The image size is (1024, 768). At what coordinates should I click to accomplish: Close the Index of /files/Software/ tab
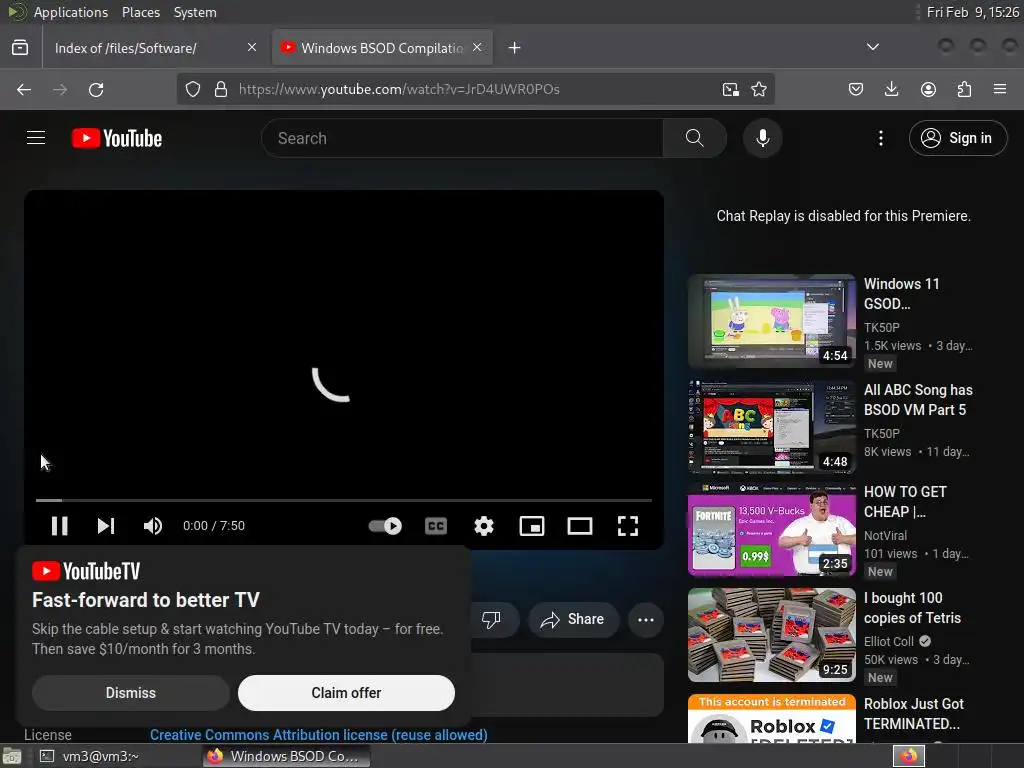click(x=252, y=47)
